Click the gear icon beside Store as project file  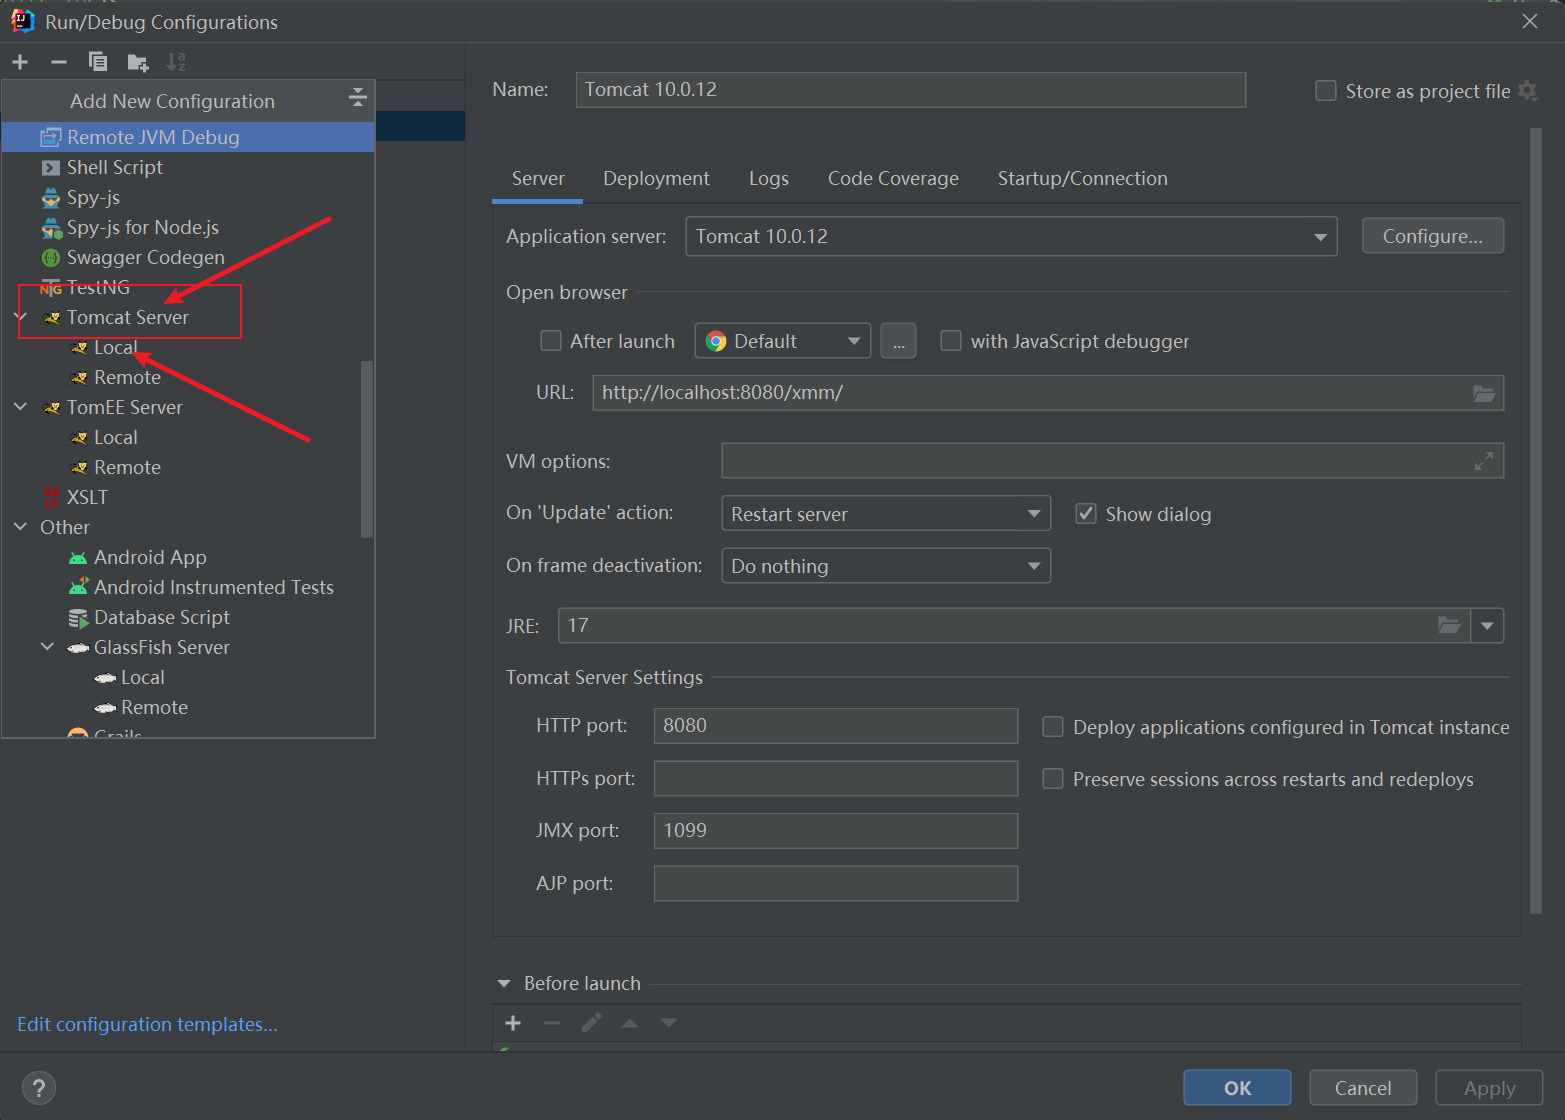[x=1527, y=91]
